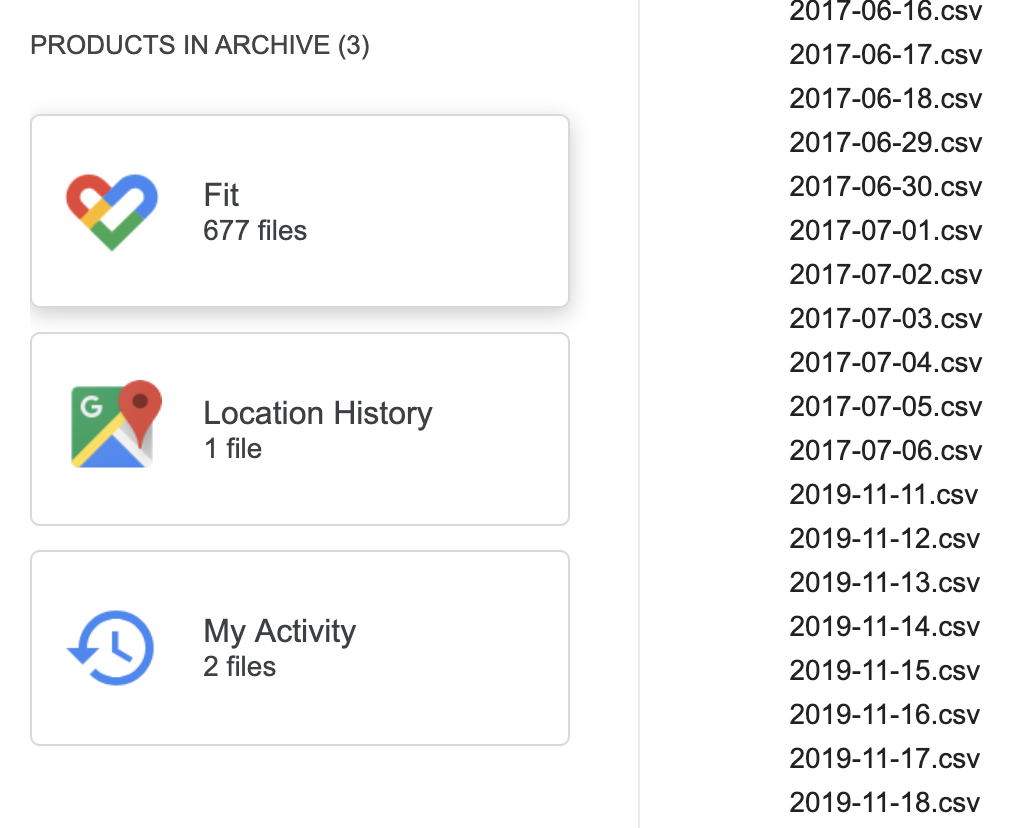
Task: Click the Google Fit heart icon
Action: click(110, 209)
